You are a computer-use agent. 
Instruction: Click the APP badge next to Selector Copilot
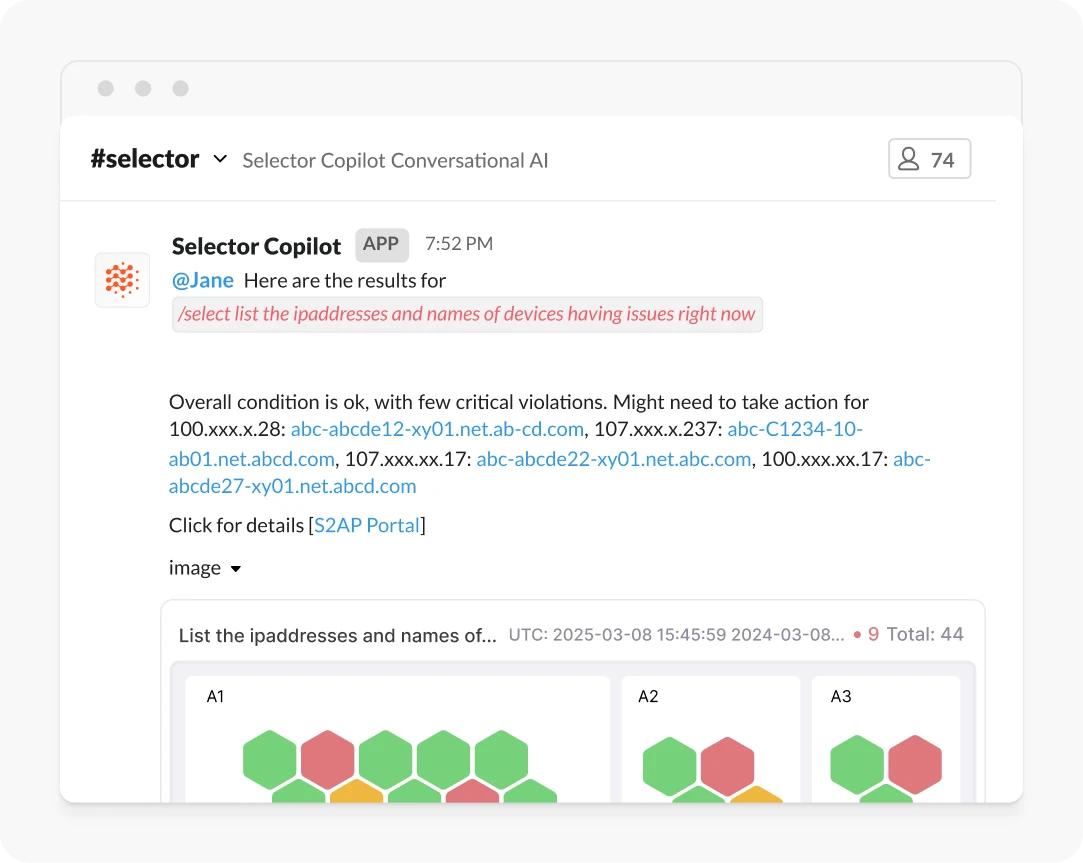click(x=382, y=244)
